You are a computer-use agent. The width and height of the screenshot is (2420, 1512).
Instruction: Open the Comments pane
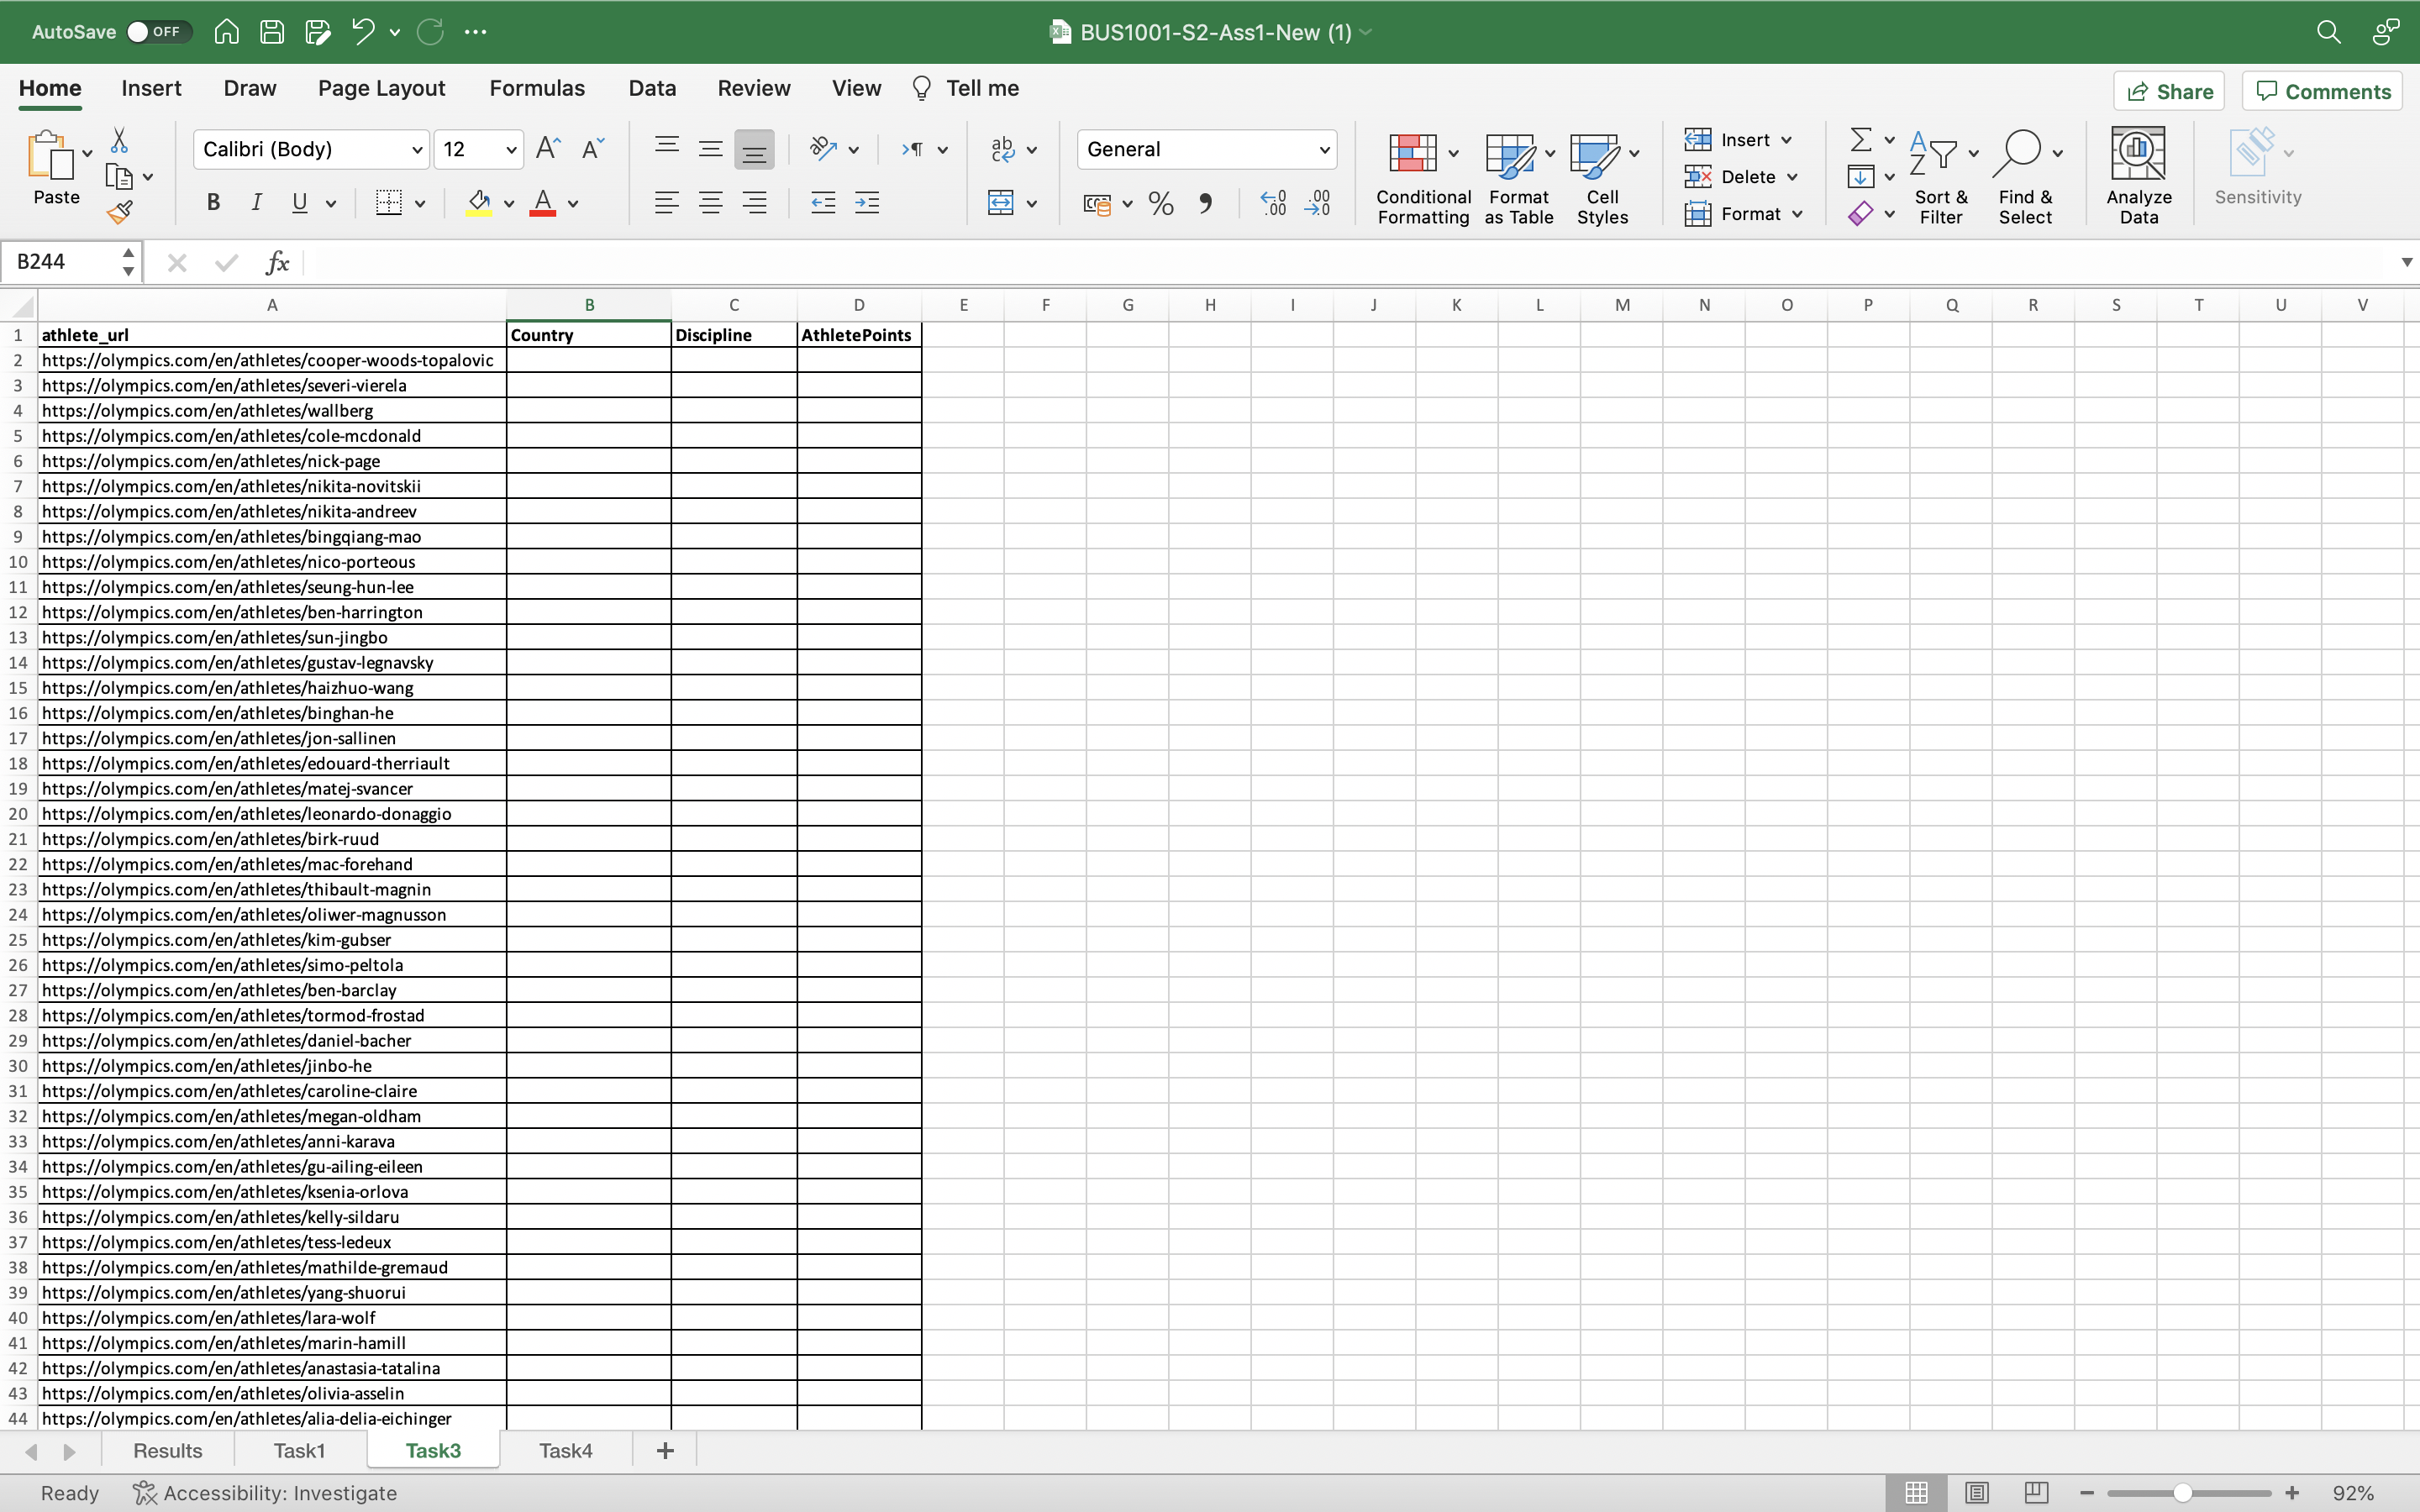pos(2321,90)
